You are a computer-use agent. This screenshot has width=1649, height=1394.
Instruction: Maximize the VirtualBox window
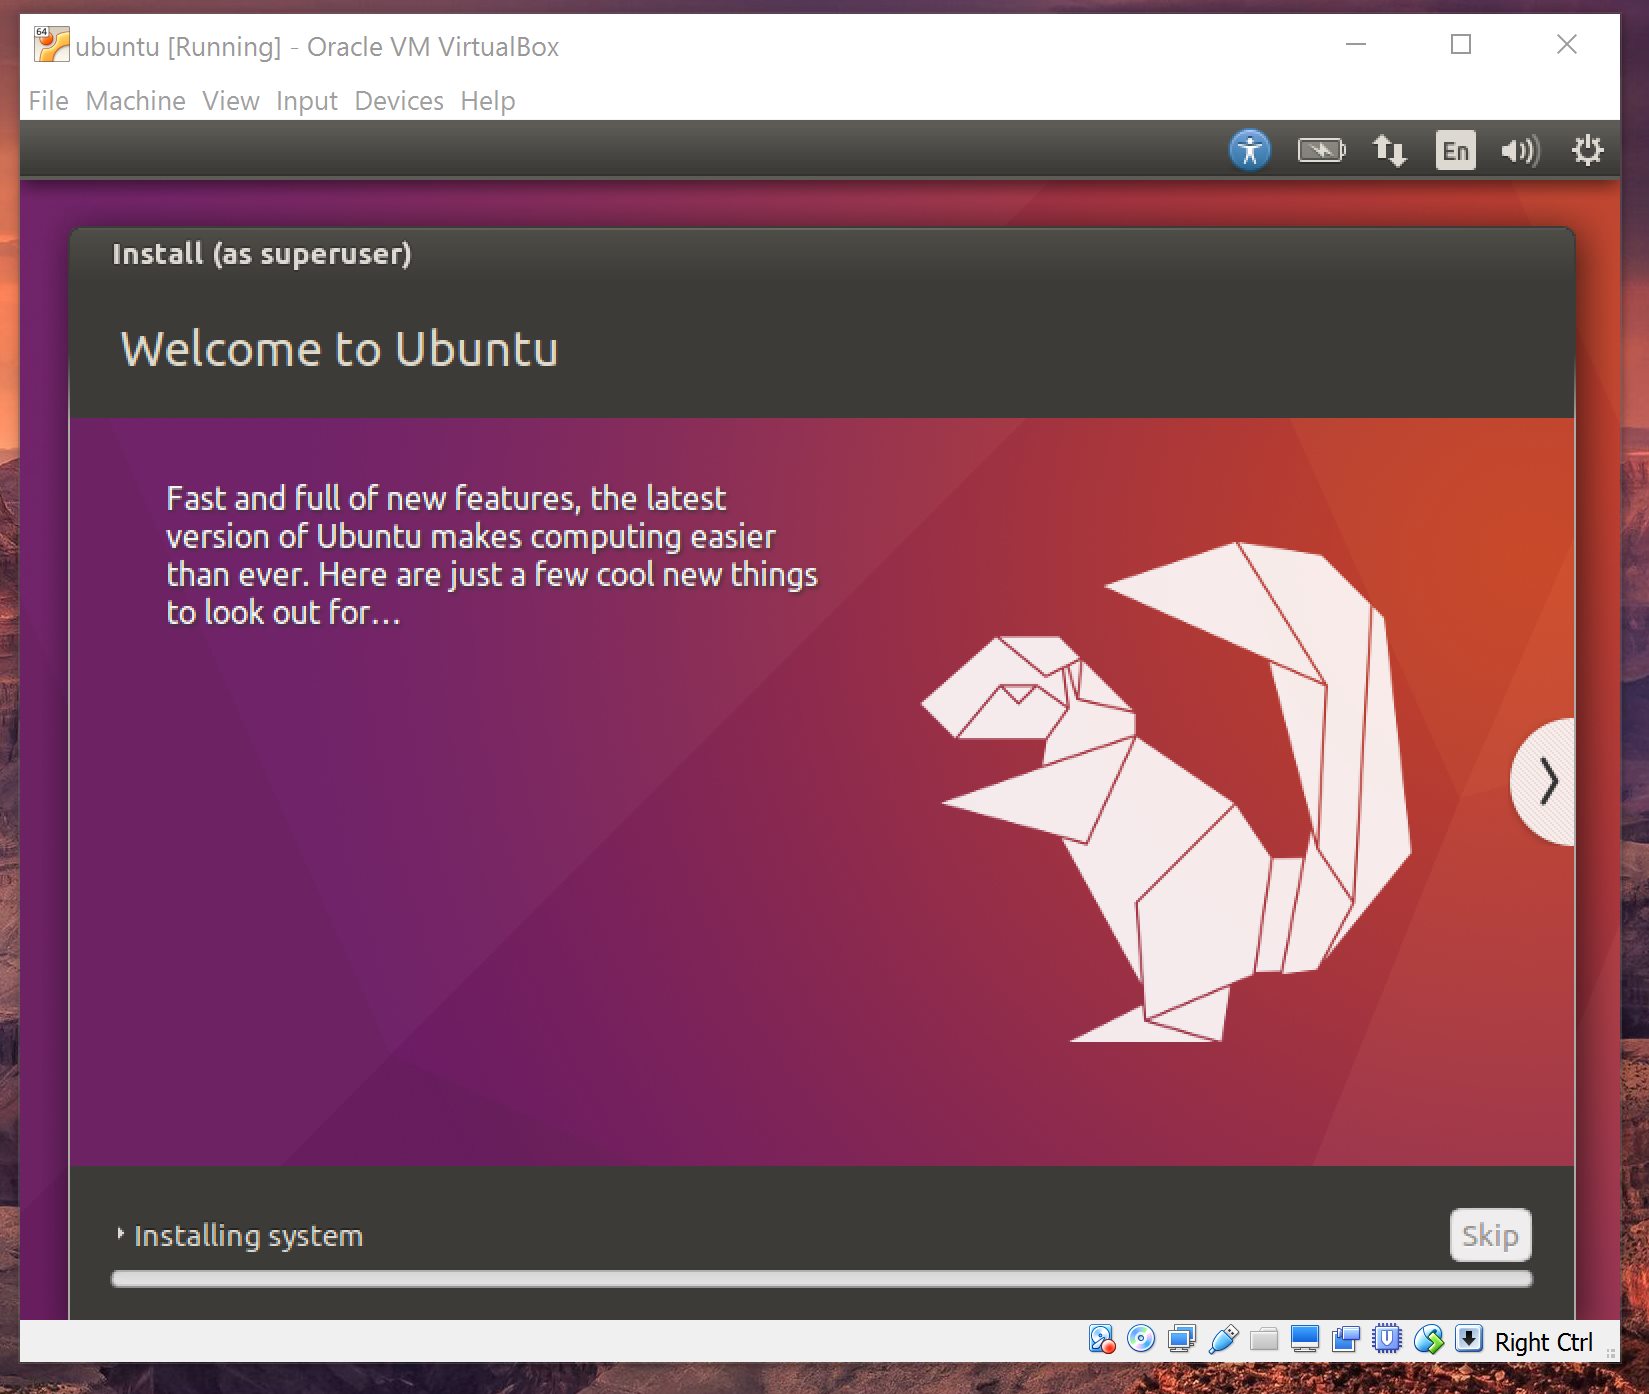click(x=1461, y=45)
